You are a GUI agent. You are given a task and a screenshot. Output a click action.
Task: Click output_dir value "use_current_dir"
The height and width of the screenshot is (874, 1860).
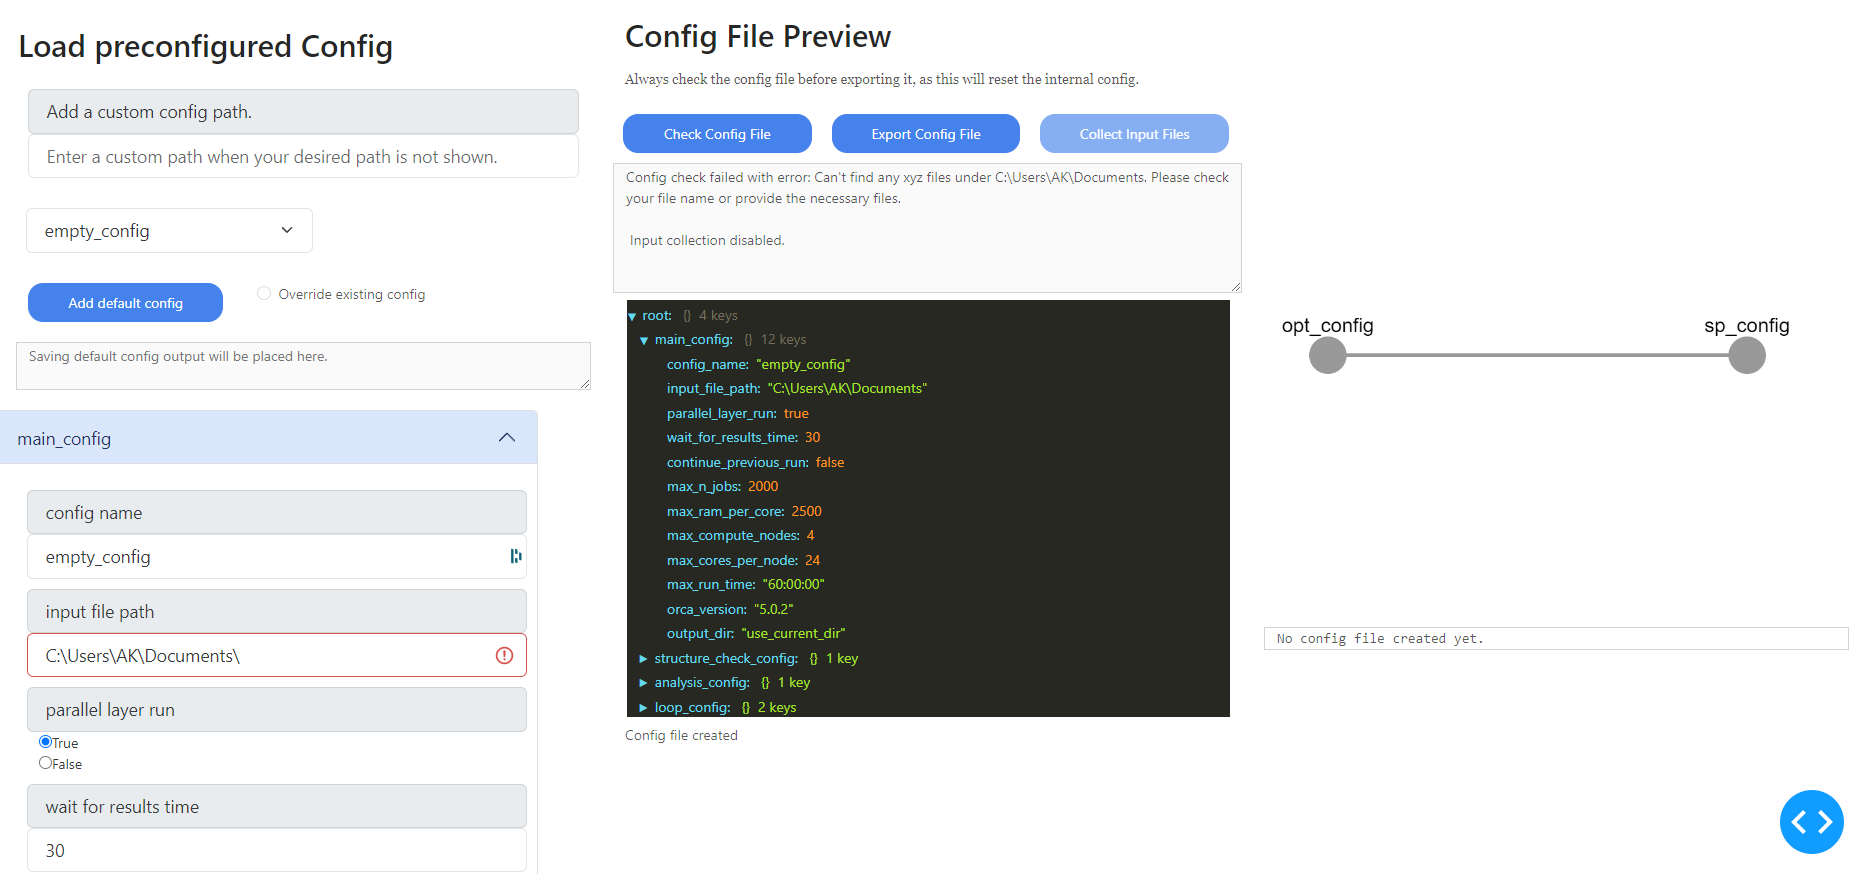pos(794,634)
